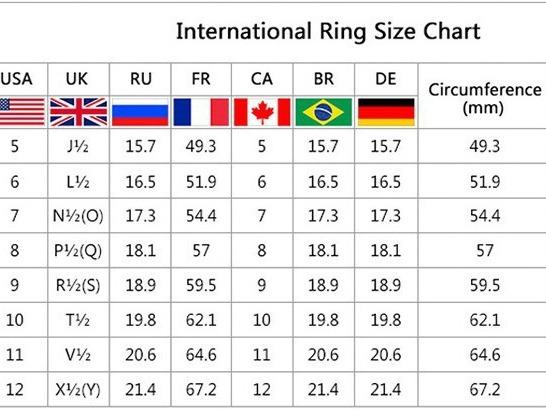Click the International Ring Size Chart title
Viewport: 546px width, 410px height.
[x=328, y=31]
